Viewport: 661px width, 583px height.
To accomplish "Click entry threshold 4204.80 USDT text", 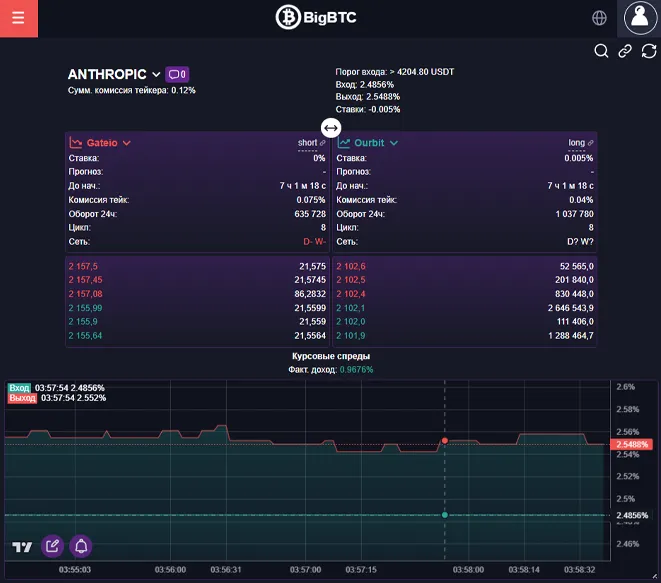I will point(425,72).
